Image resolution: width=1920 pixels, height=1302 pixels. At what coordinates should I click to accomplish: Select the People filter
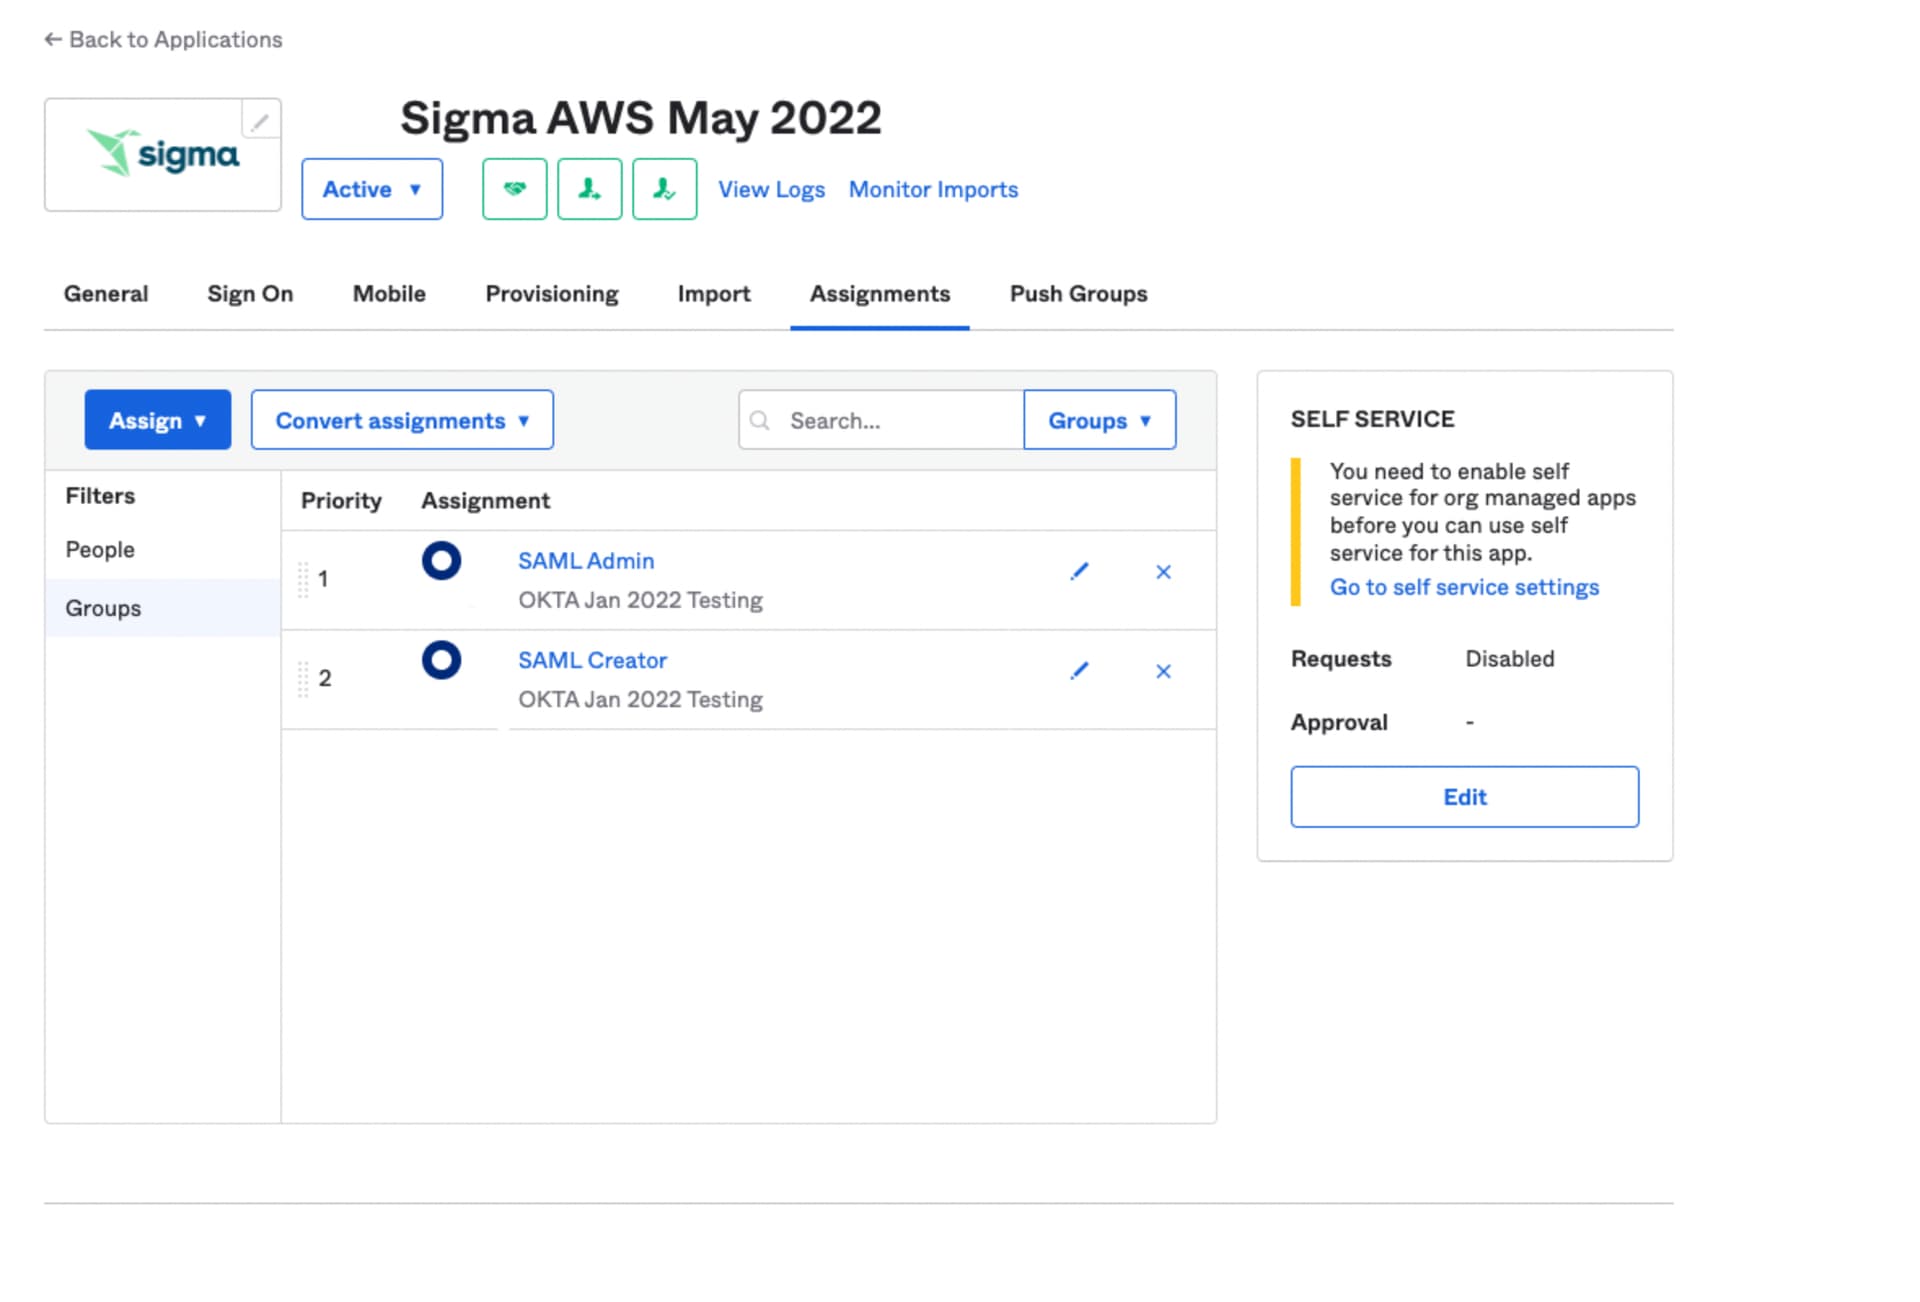(x=100, y=549)
